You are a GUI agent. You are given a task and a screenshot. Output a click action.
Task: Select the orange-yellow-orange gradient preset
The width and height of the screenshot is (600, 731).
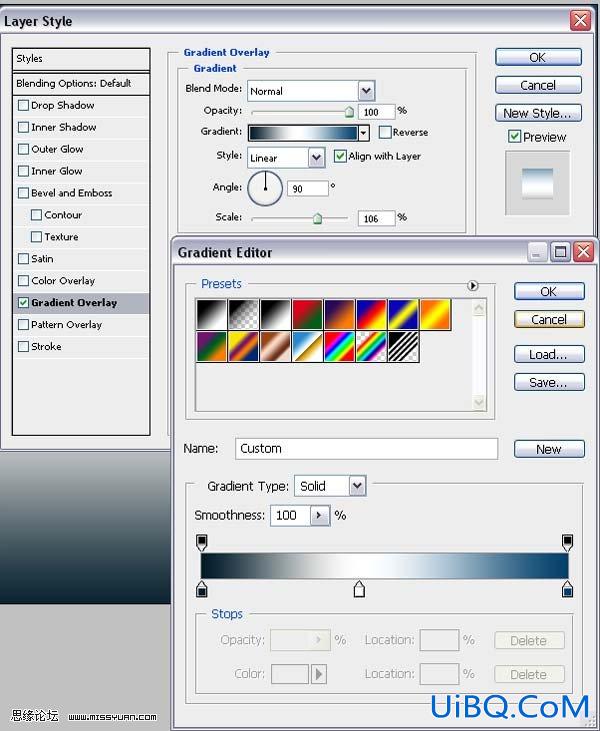(x=435, y=315)
